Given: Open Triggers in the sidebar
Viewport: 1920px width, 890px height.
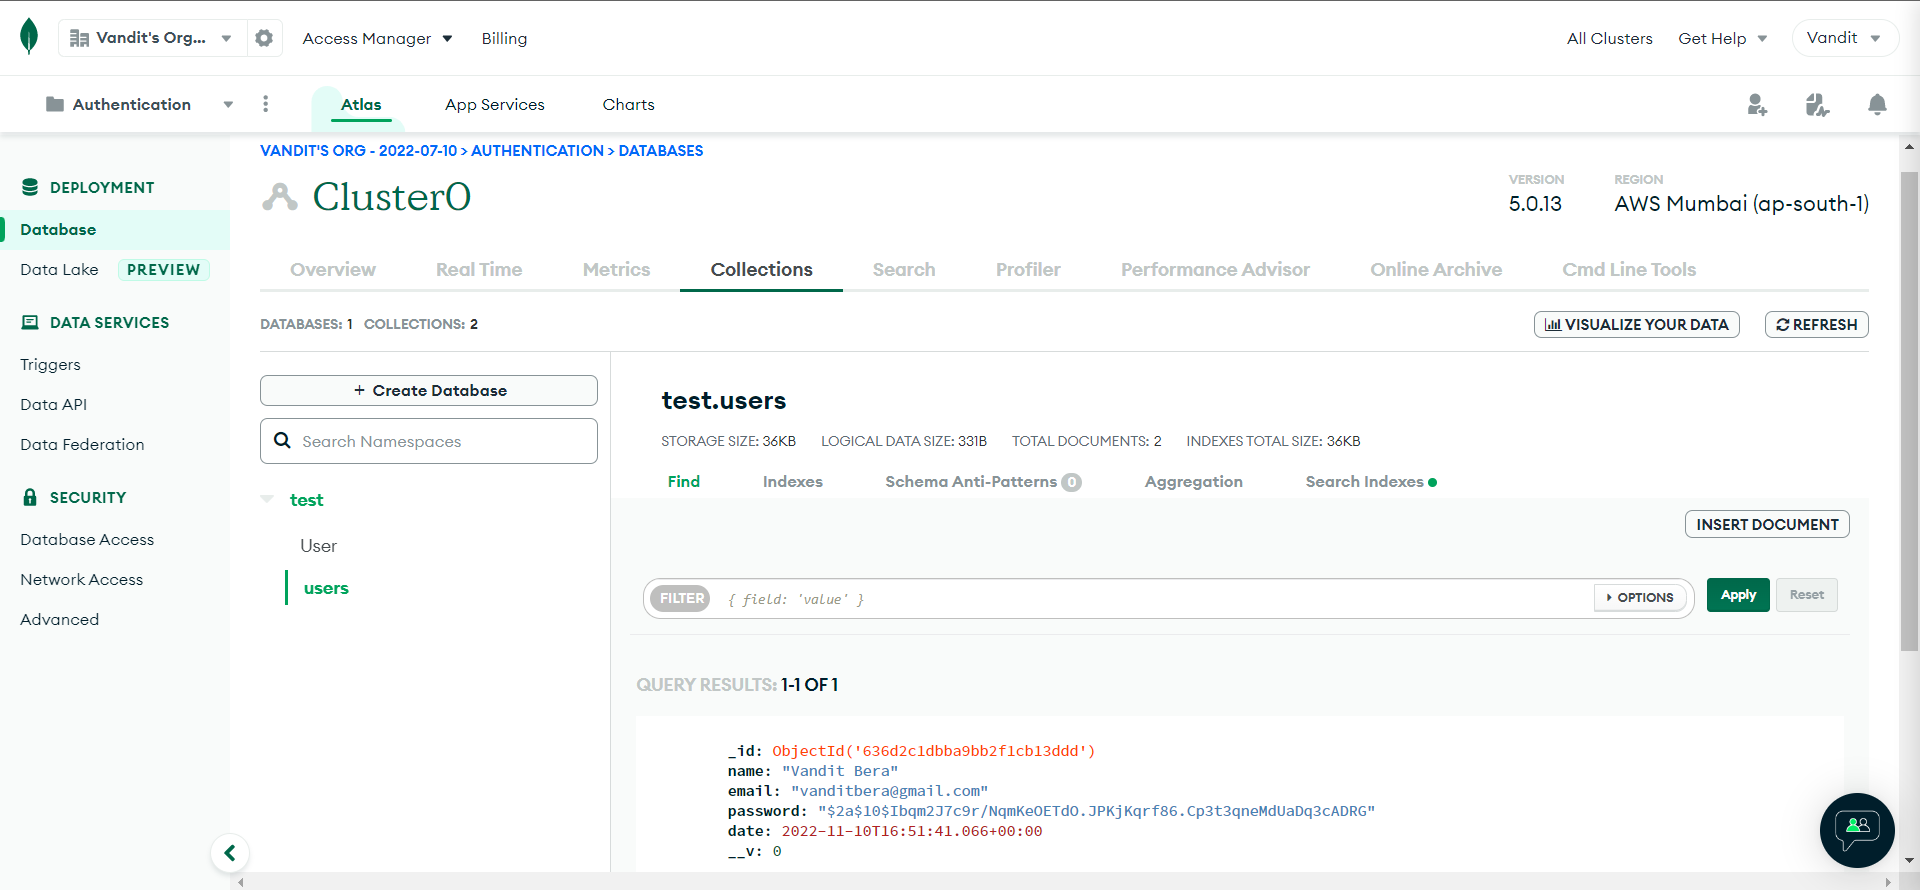Looking at the screenshot, I should click(50, 364).
